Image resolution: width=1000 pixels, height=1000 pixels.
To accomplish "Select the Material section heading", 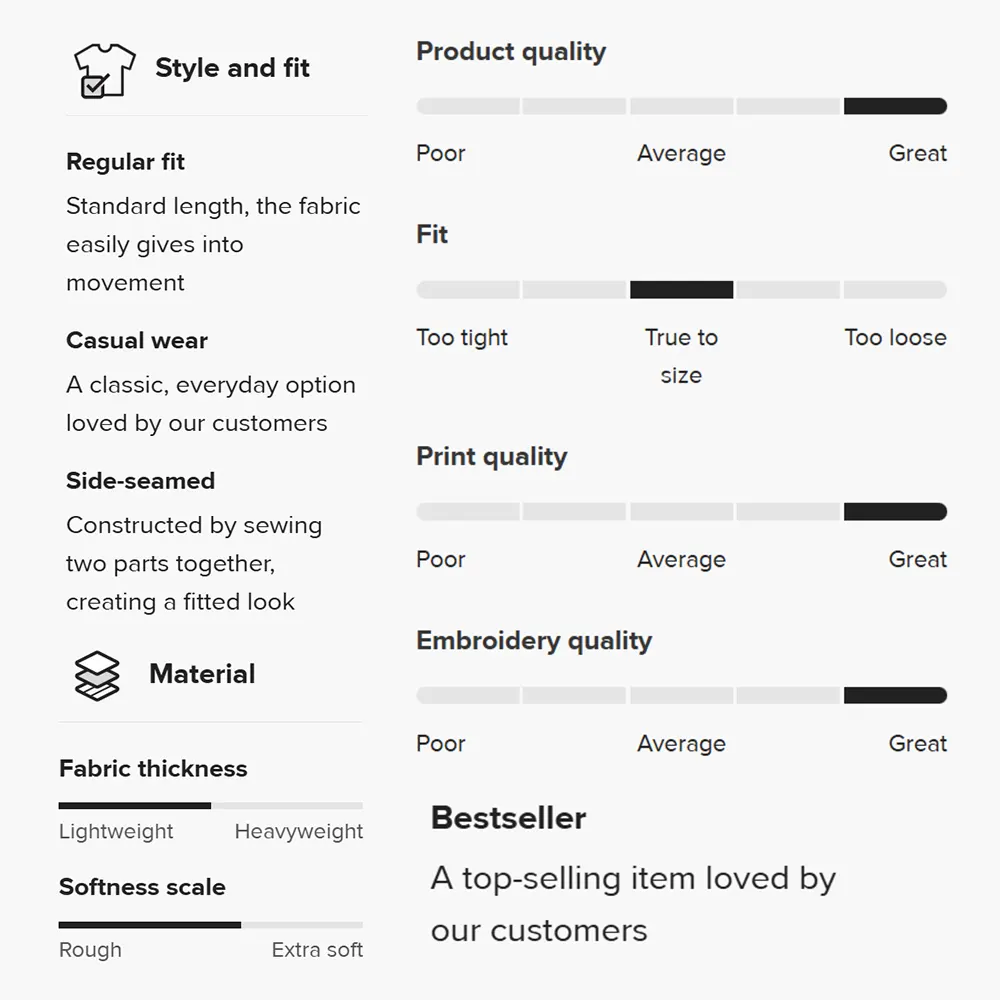I will [x=202, y=674].
